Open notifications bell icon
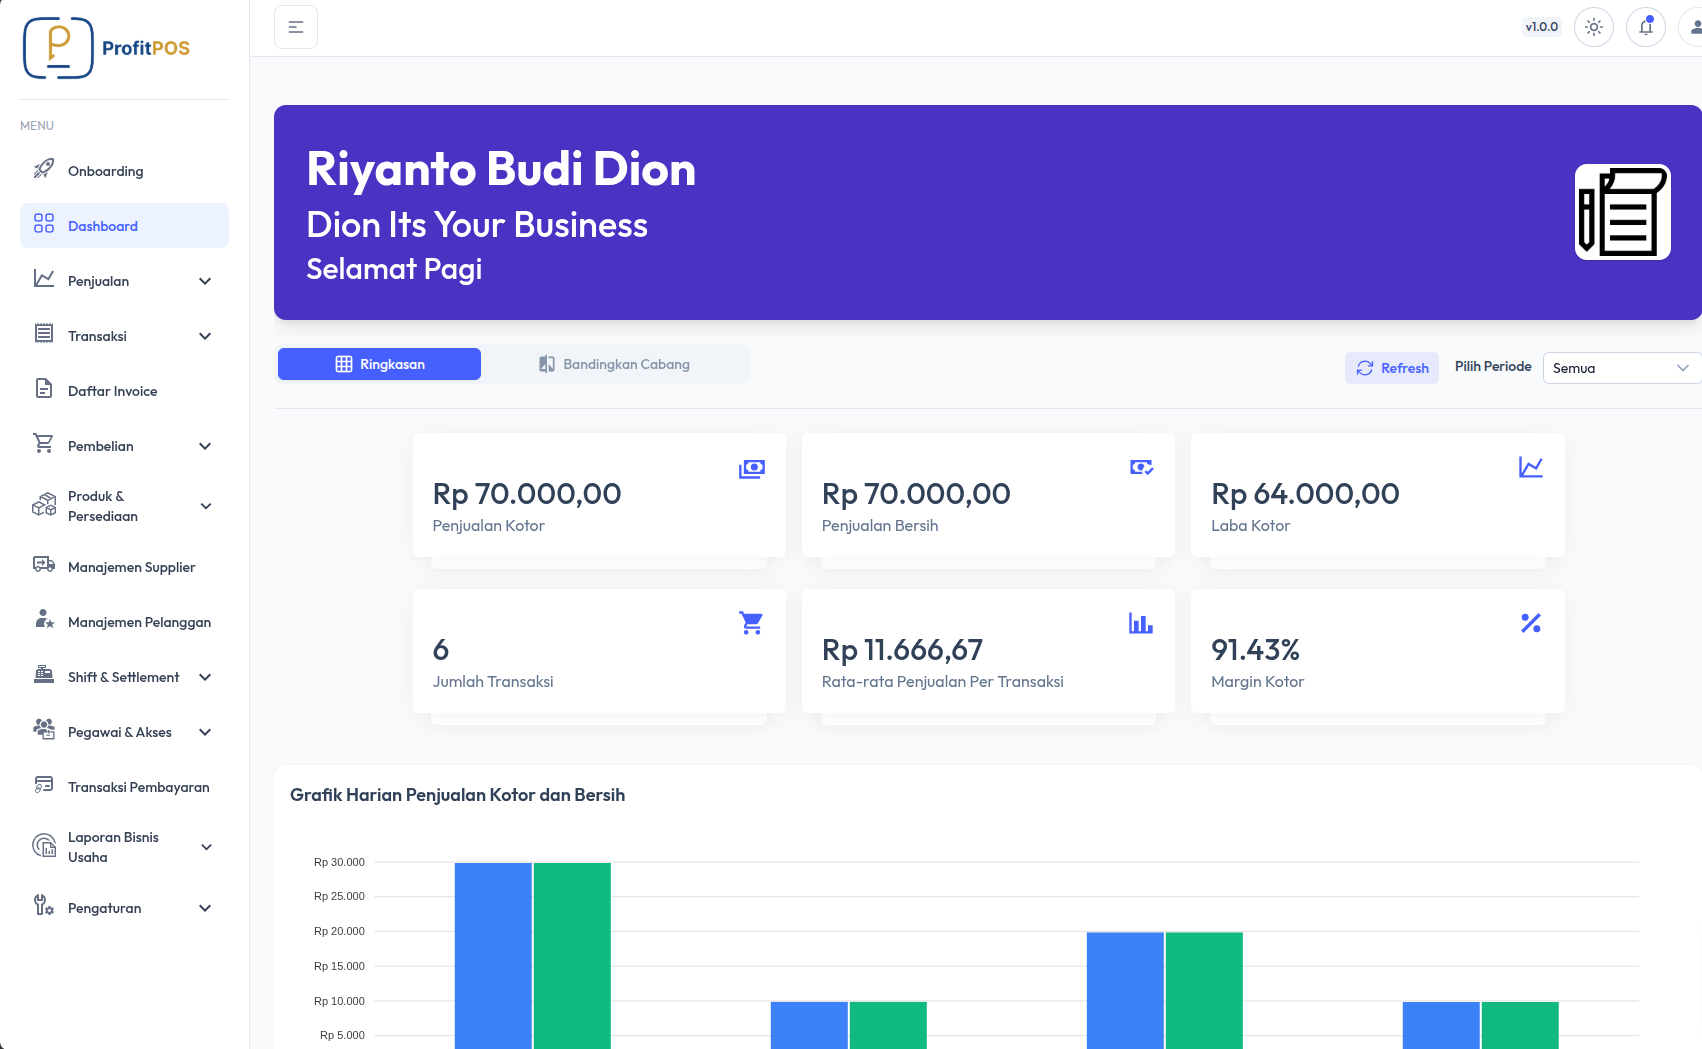Viewport: 1702px width, 1049px height. tap(1645, 27)
